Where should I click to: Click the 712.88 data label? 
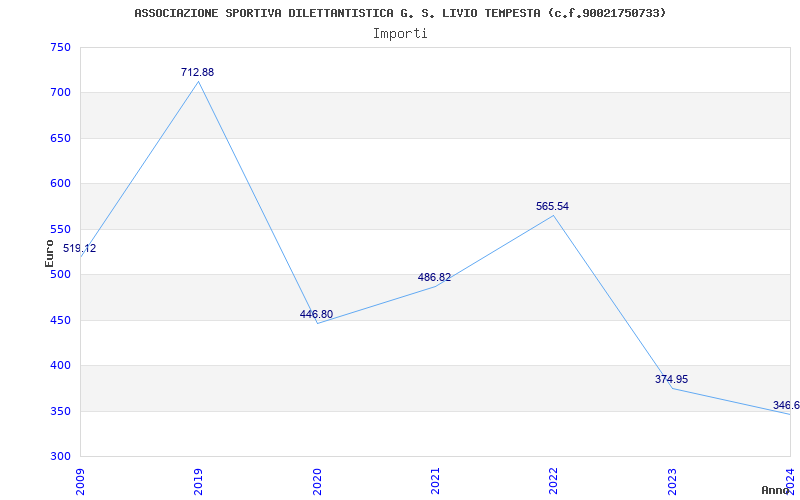pos(197,72)
